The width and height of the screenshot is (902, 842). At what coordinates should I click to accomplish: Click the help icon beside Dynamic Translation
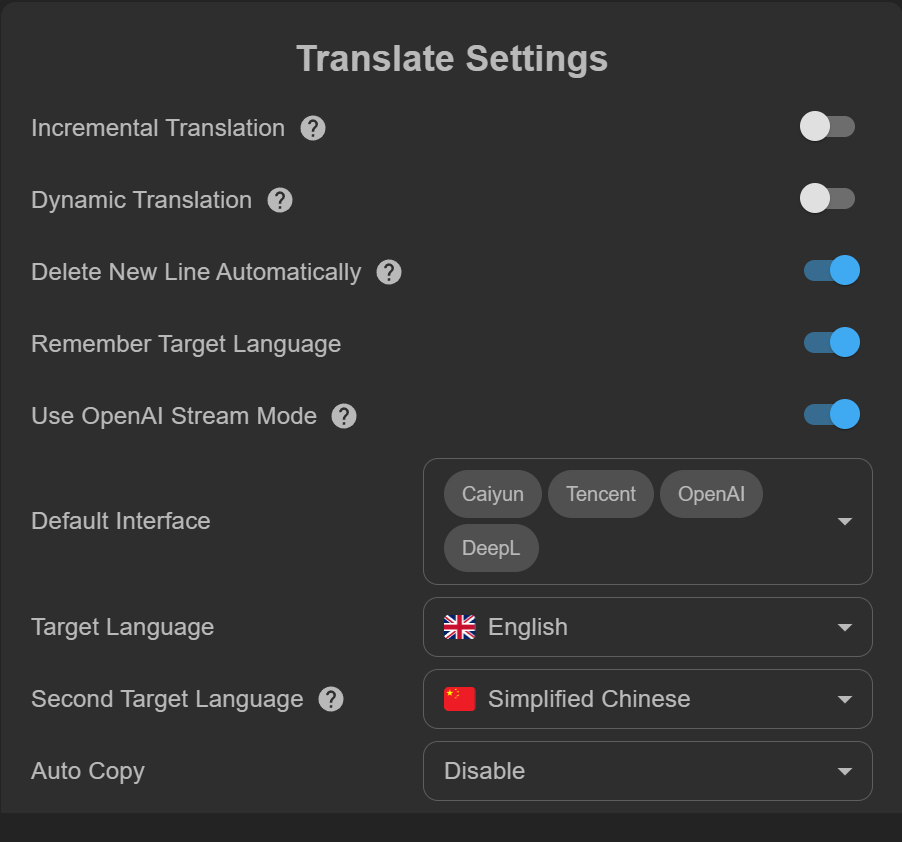pos(280,200)
